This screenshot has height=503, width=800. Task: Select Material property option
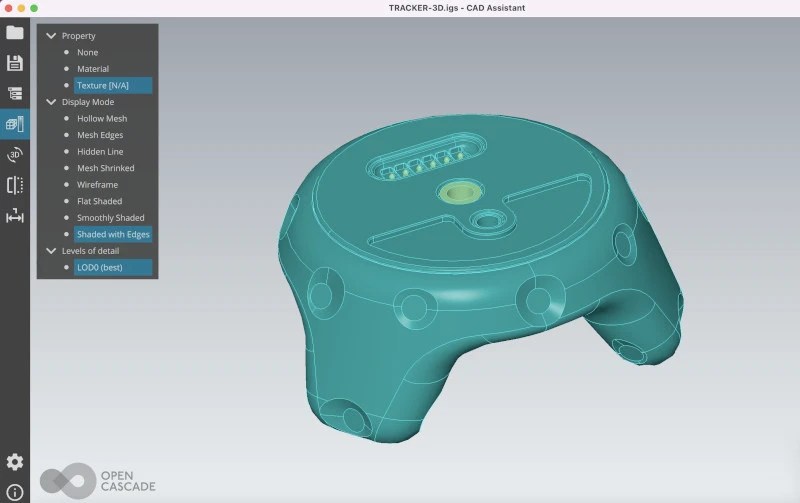point(93,69)
